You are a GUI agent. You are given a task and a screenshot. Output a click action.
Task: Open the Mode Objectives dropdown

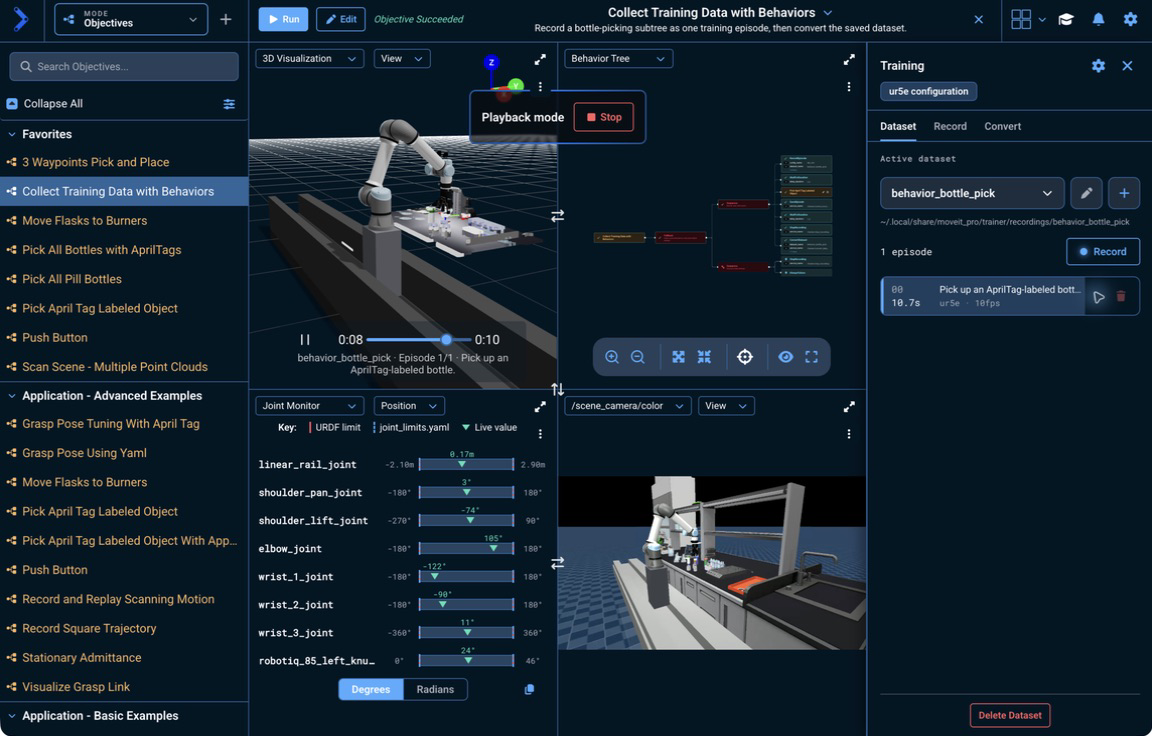pos(131,19)
